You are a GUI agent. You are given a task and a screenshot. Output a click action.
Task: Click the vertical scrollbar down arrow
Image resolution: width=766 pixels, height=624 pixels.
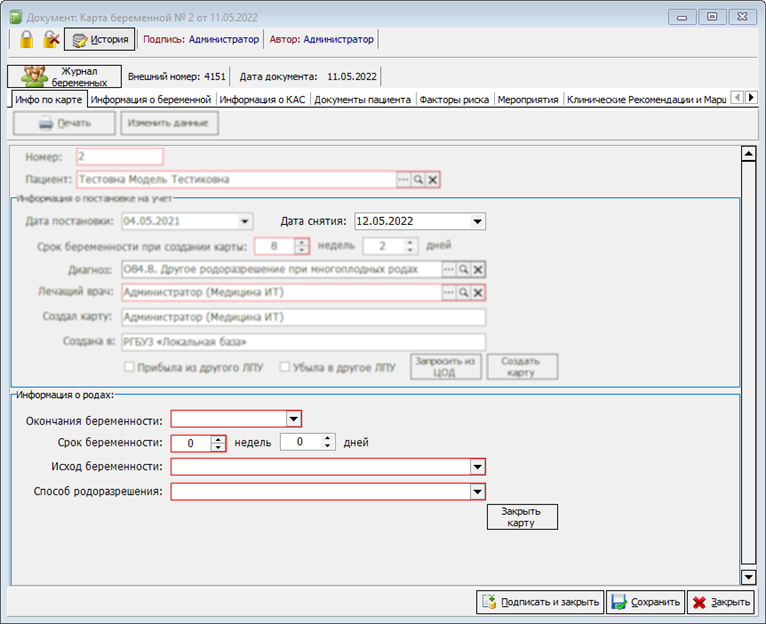tap(747, 577)
